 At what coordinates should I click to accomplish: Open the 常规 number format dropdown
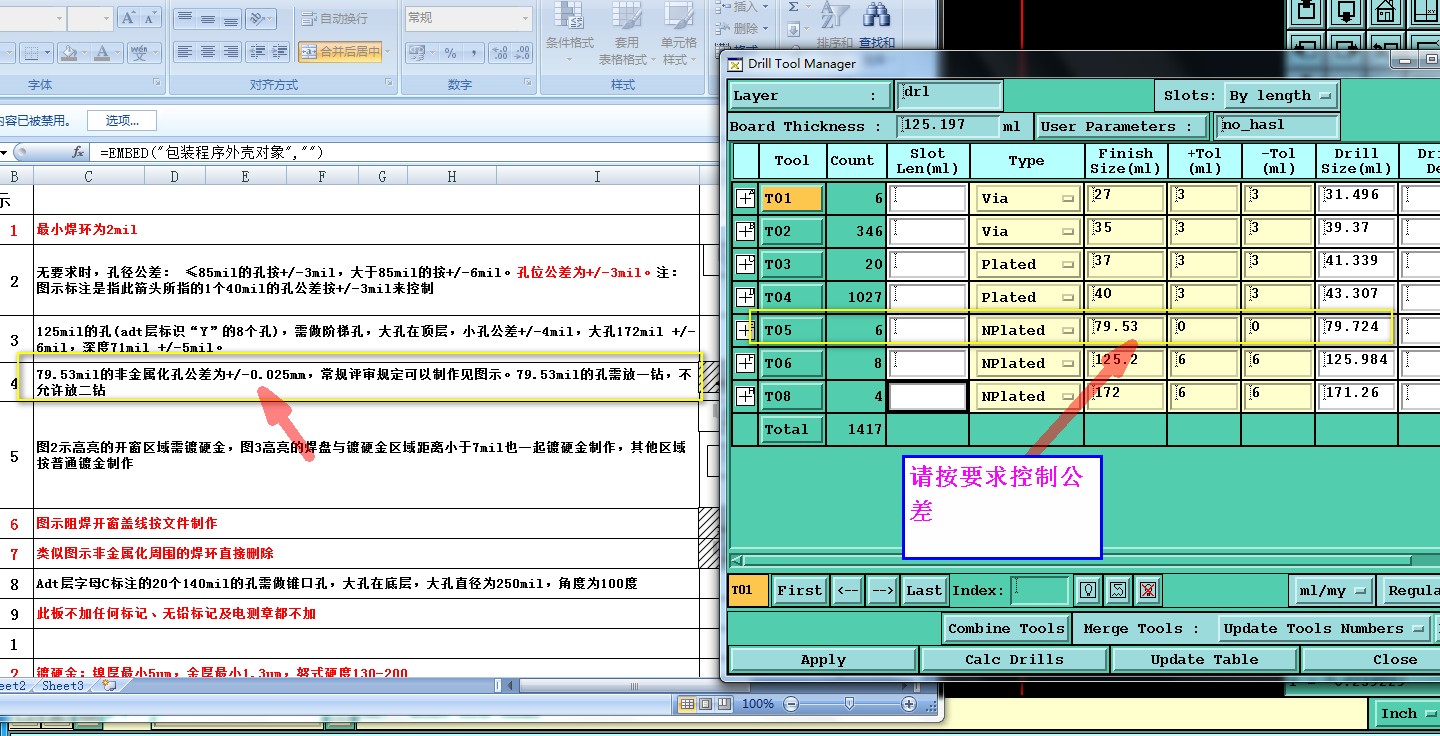[x=526, y=18]
